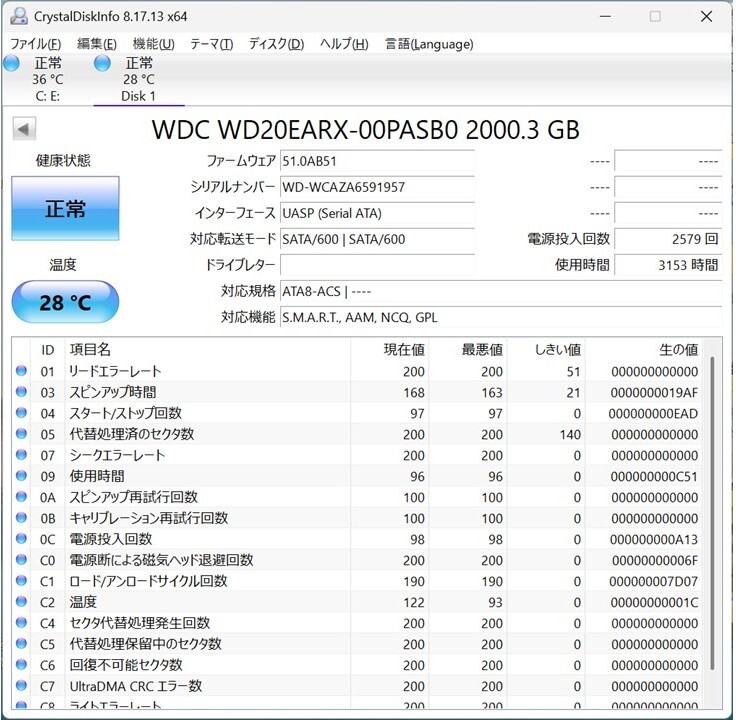Click raw value 000000000C51
736x720 pixels.
(x=654, y=476)
